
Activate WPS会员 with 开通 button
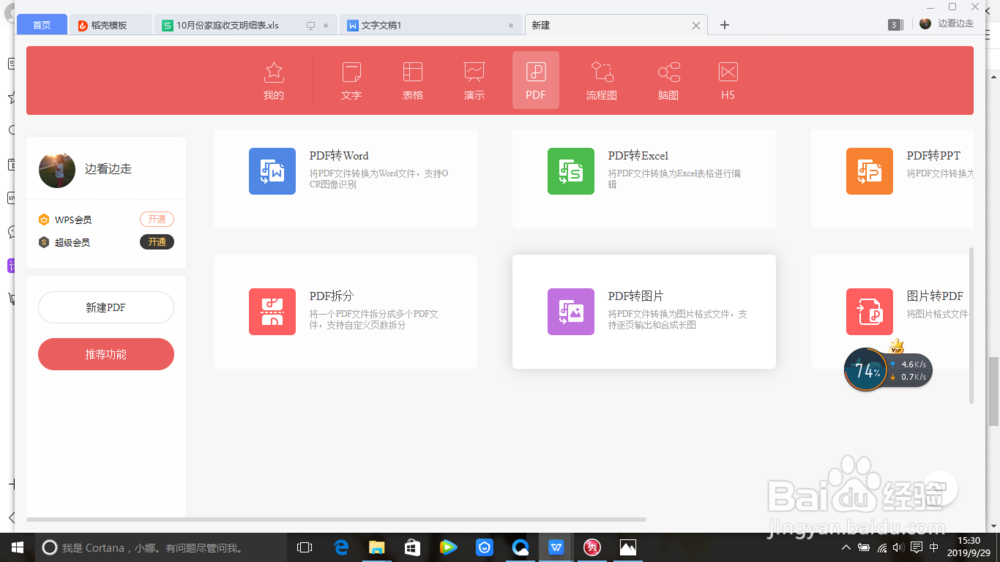[x=157, y=219]
